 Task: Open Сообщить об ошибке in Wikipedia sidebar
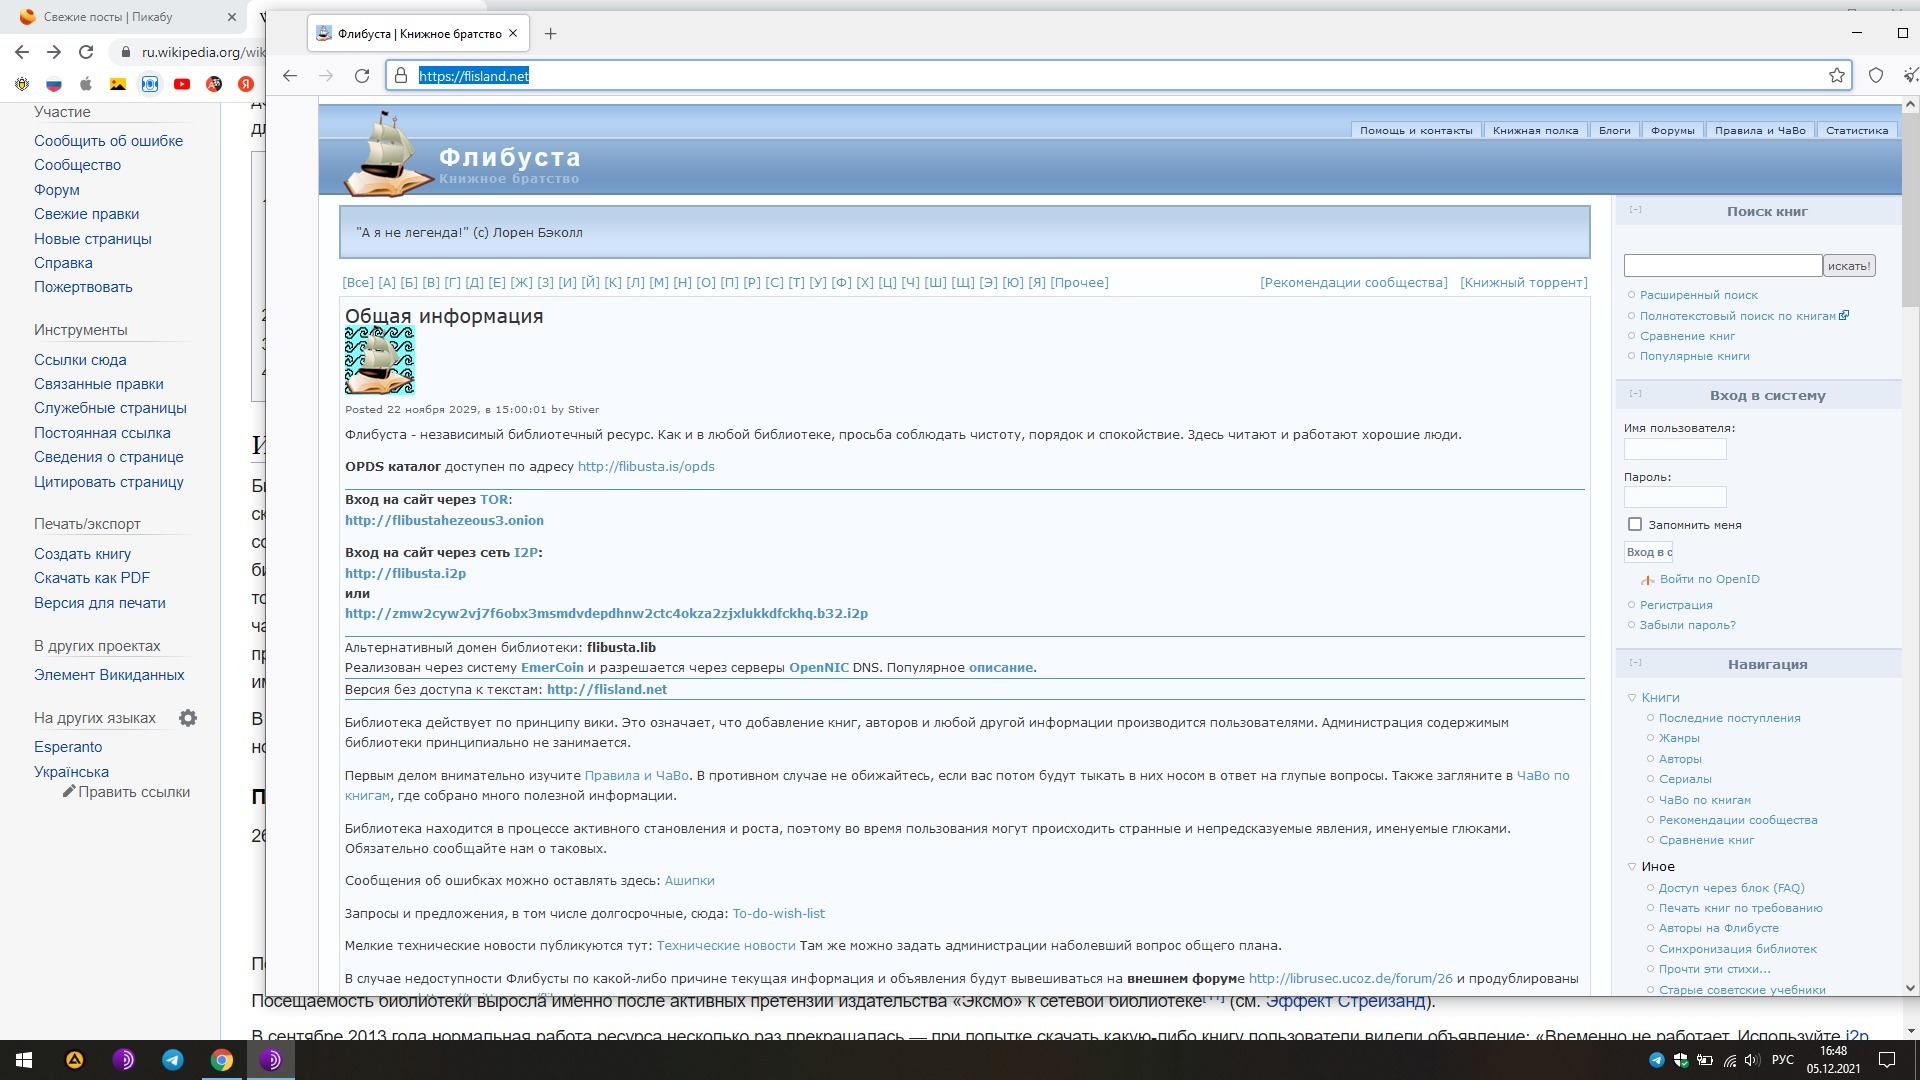tap(108, 141)
